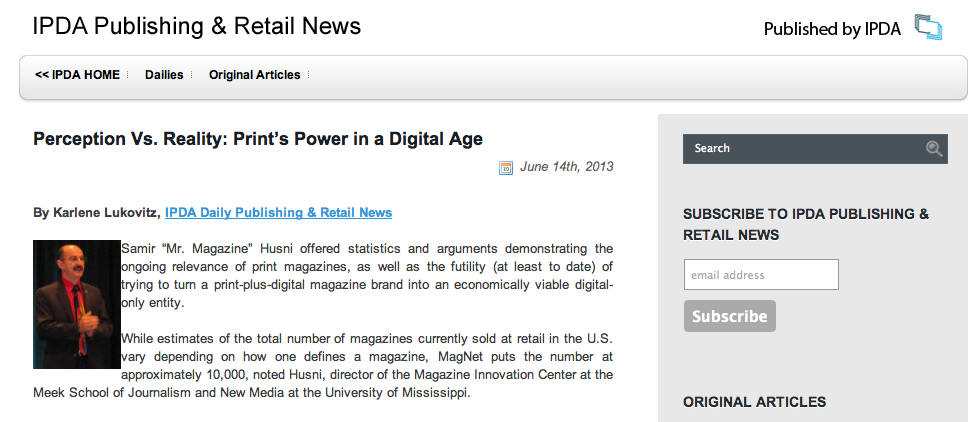973x422 pixels.
Task: Select the ORIGINAL ARTICLES sidebar heading
Action: click(x=754, y=402)
